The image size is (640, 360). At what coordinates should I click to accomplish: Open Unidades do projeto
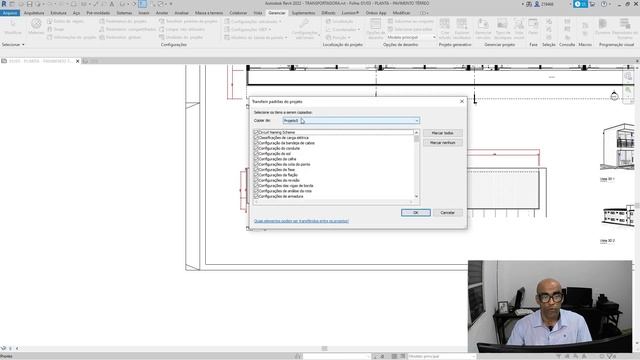pos(181,37)
